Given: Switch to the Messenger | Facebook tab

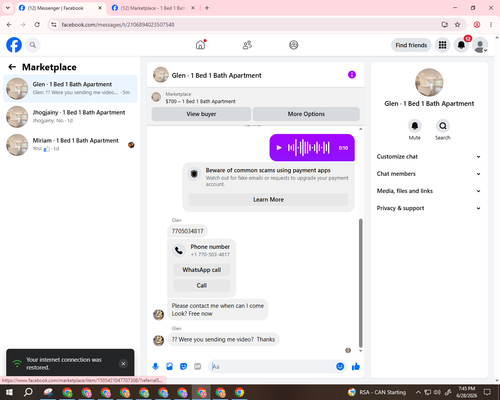Looking at the screenshot, I should 56,8.
